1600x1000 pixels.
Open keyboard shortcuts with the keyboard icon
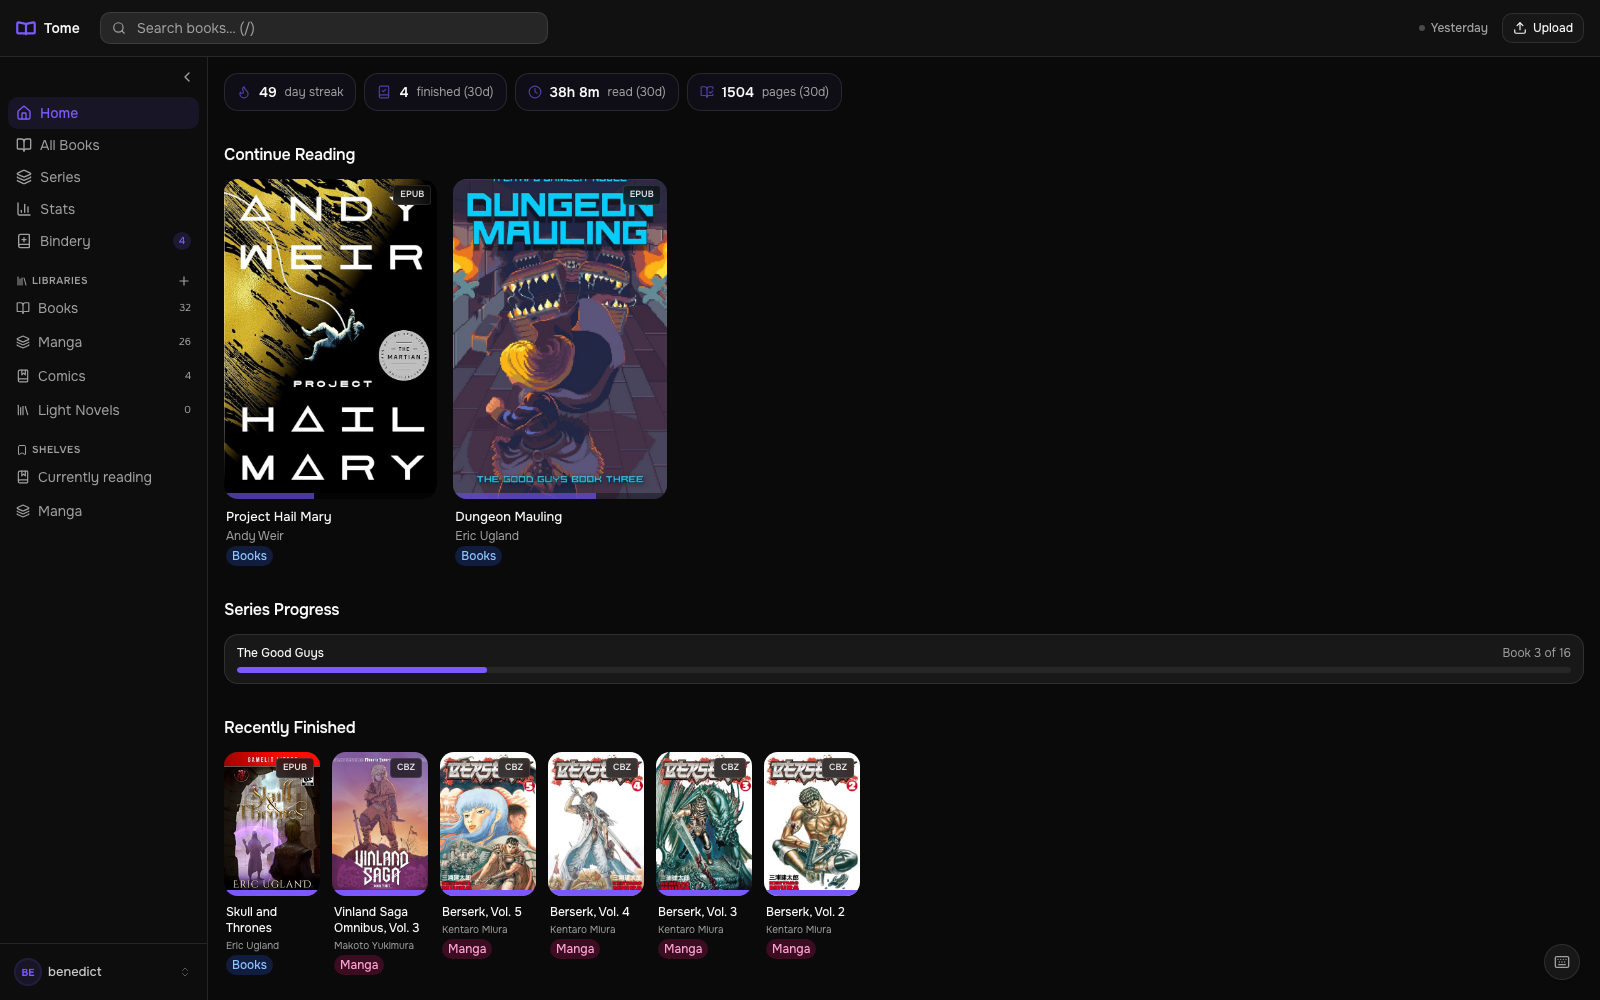(1562, 962)
